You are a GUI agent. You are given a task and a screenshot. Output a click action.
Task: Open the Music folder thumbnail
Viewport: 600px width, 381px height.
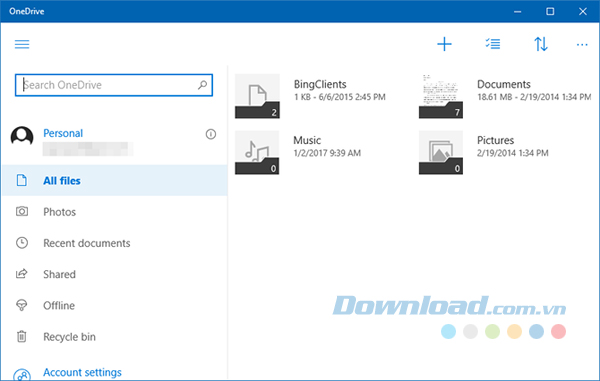(257, 152)
